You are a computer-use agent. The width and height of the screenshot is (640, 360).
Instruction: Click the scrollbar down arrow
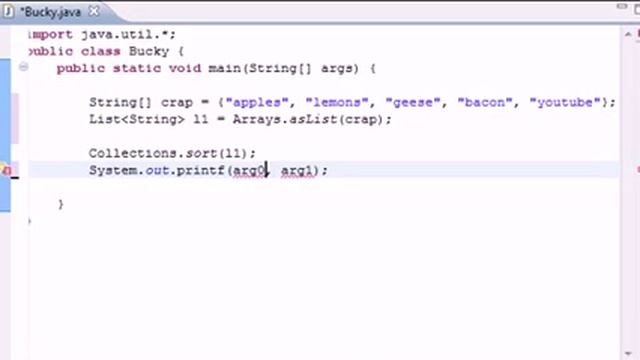pos(628,354)
